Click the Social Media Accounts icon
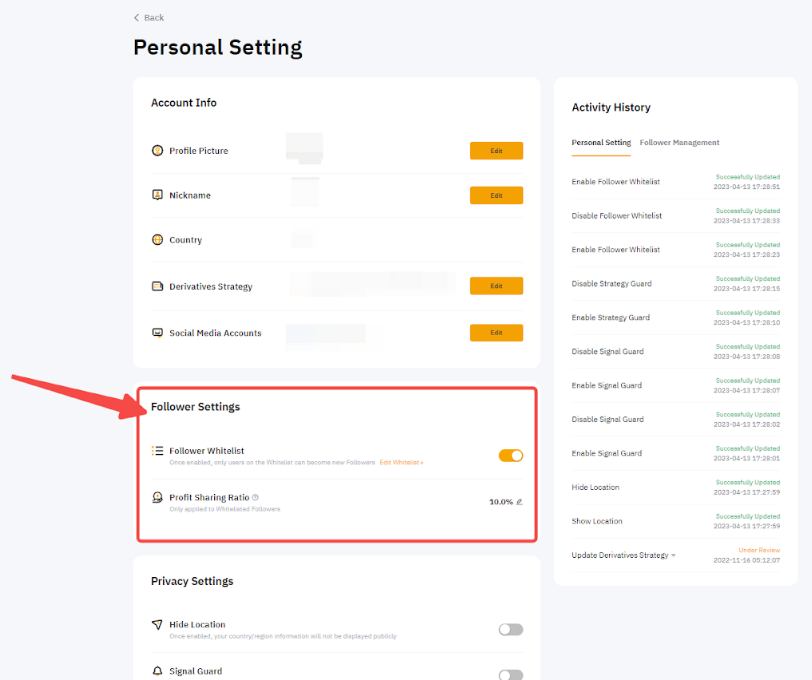This screenshot has width=812, height=680. pyautogui.click(x=157, y=333)
